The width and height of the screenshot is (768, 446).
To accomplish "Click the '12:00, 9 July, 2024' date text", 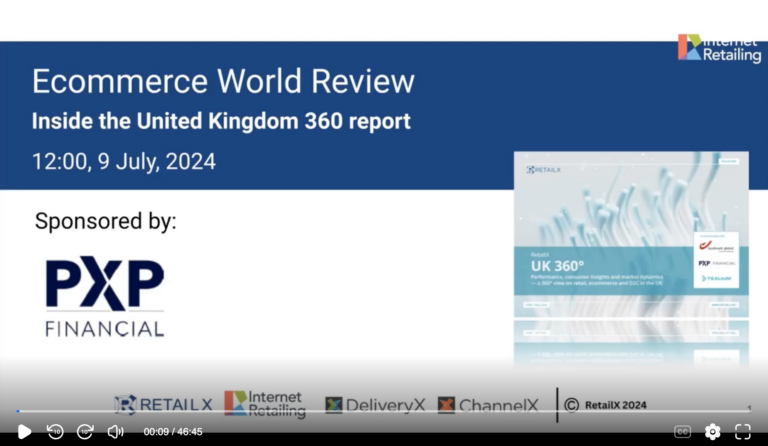I will click(x=124, y=162).
